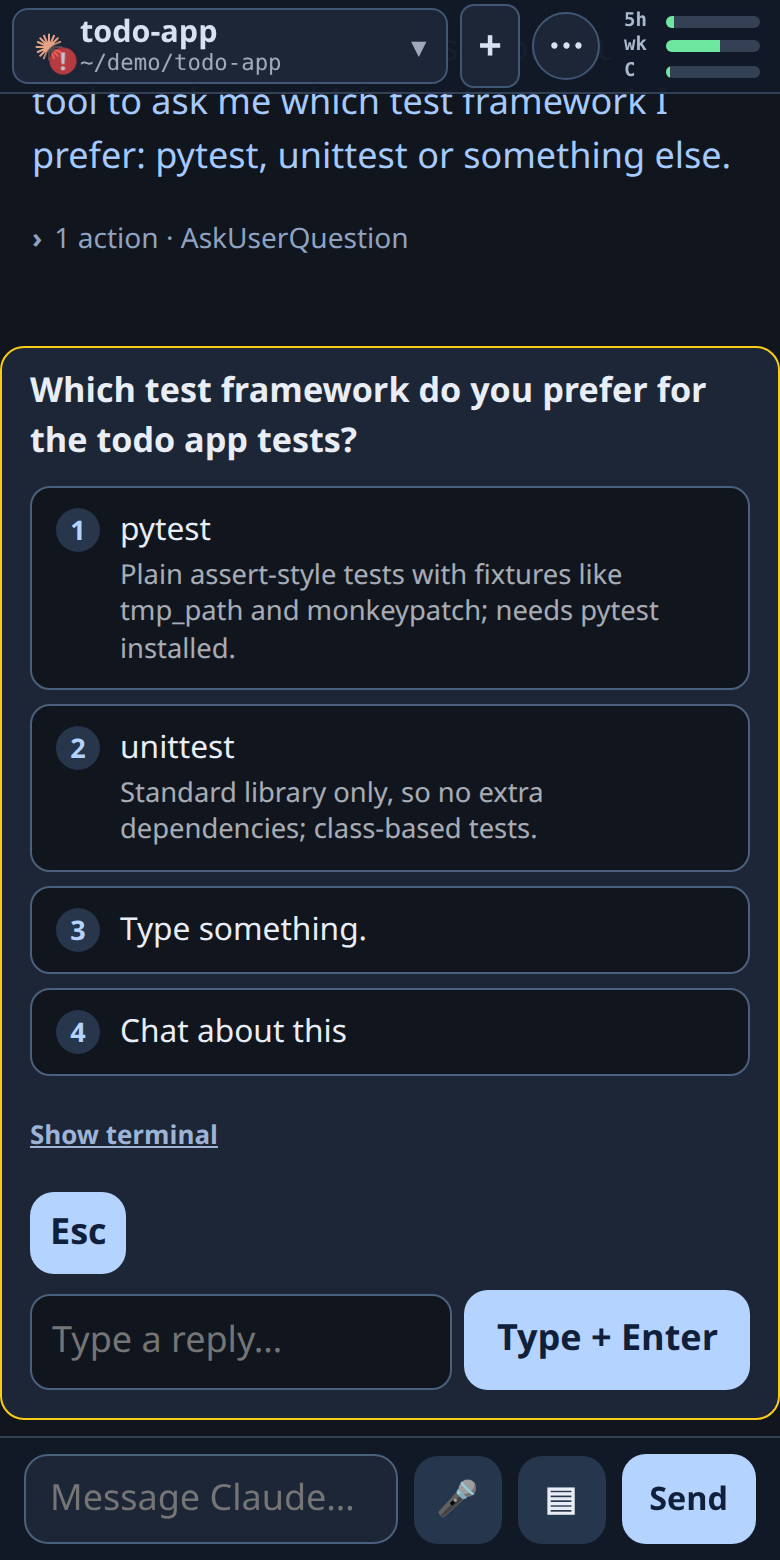Click the number 2 badge for unittest
780x1560 pixels.
coord(78,748)
